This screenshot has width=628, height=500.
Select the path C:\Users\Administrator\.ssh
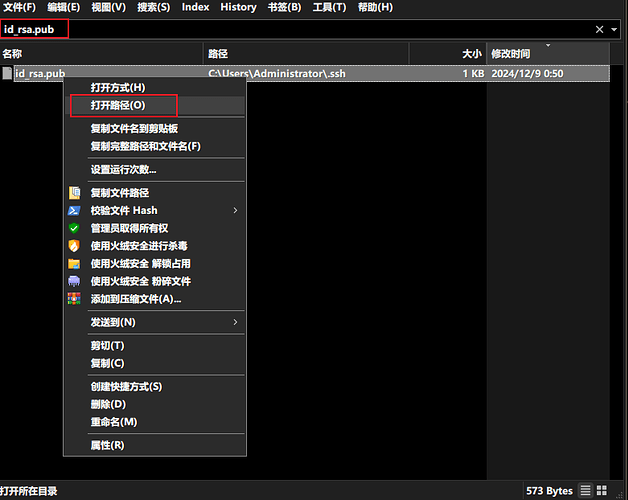[277, 74]
